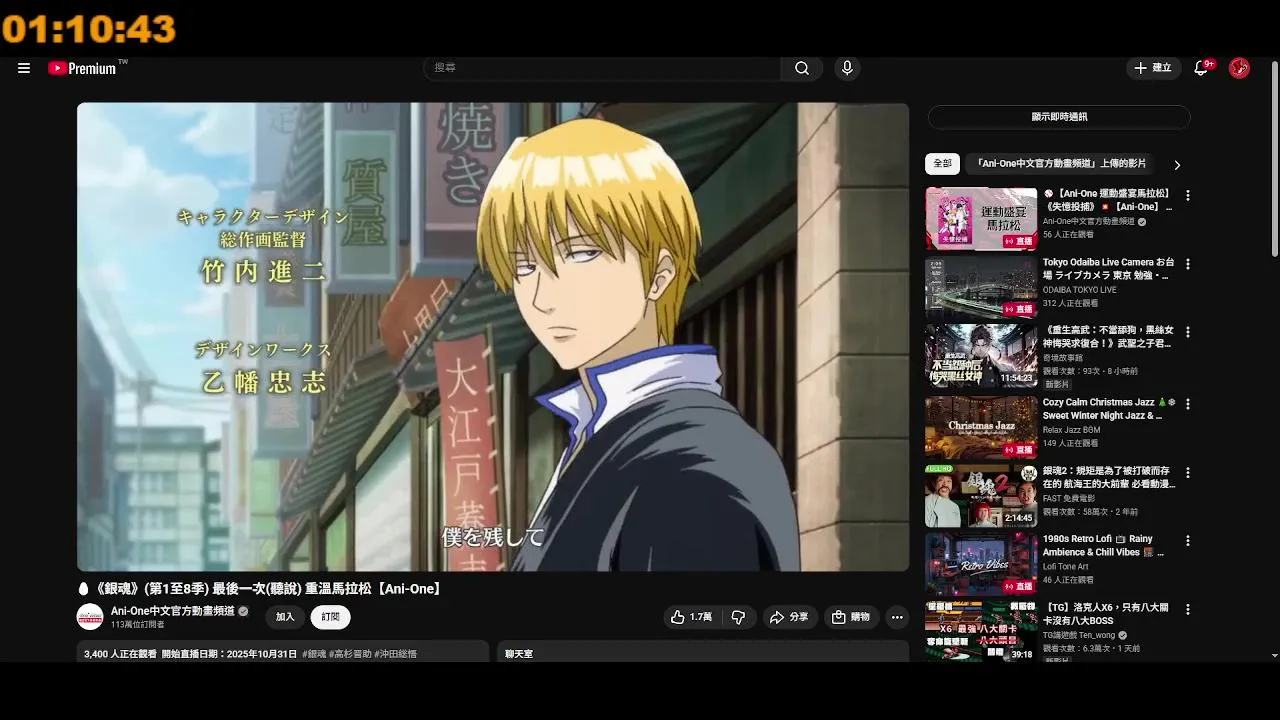
Task: Open Ani-One channel avatar
Action: tap(90, 617)
